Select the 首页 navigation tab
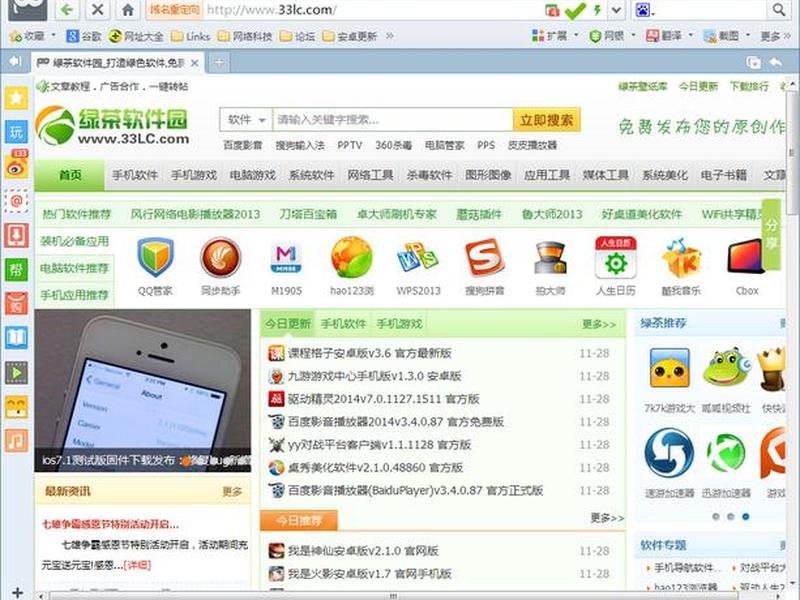 pos(70,175)
